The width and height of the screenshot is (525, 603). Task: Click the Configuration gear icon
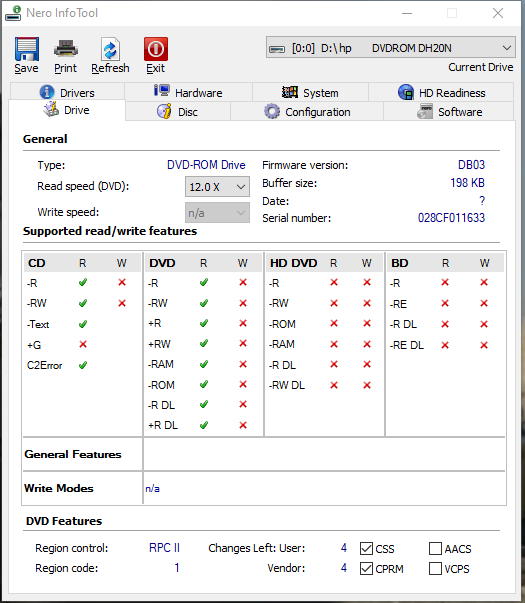coord(272,112)
